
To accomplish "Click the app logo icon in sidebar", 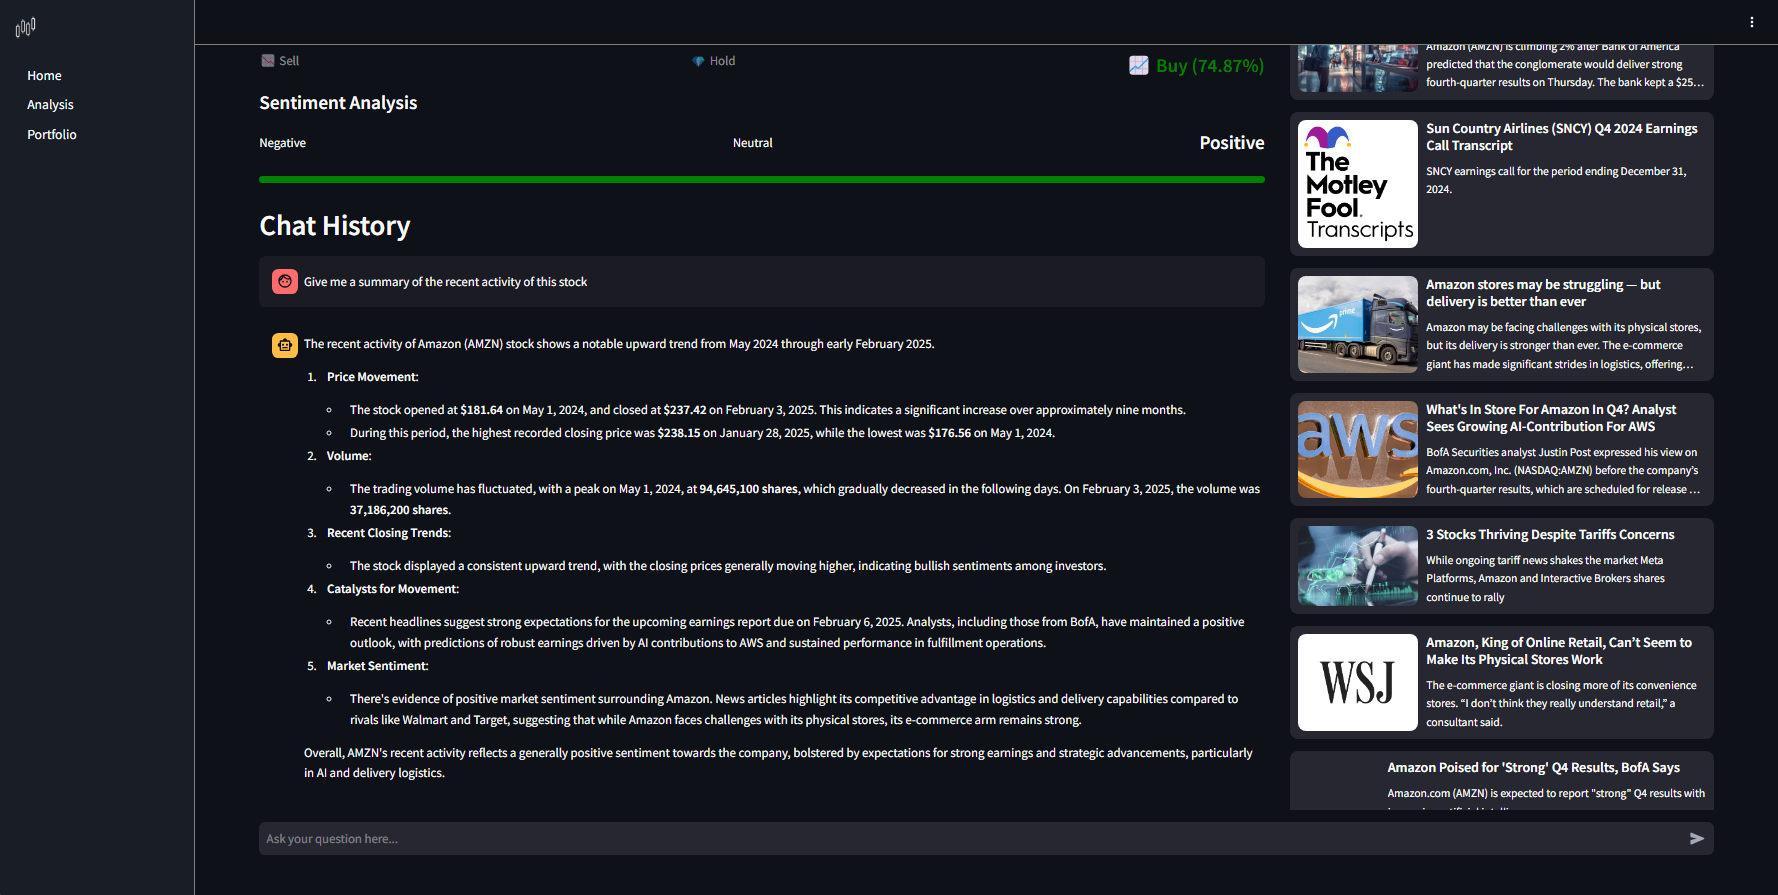I will pos(26,27).
